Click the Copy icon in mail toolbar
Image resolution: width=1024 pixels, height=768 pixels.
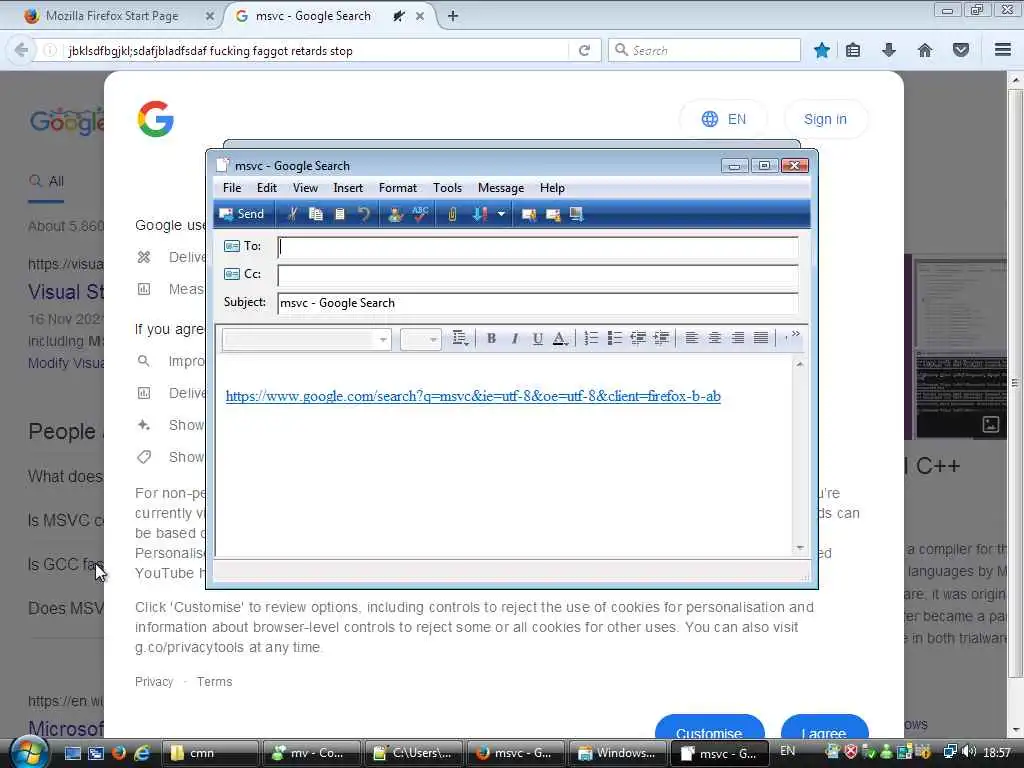(x=316, y=214)
